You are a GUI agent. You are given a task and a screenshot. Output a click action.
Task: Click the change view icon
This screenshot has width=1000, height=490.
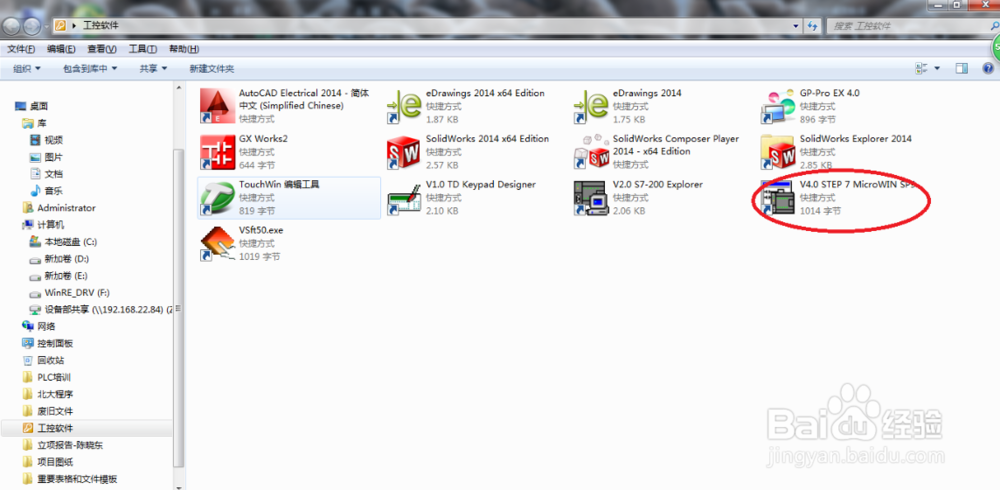(921, 68)
